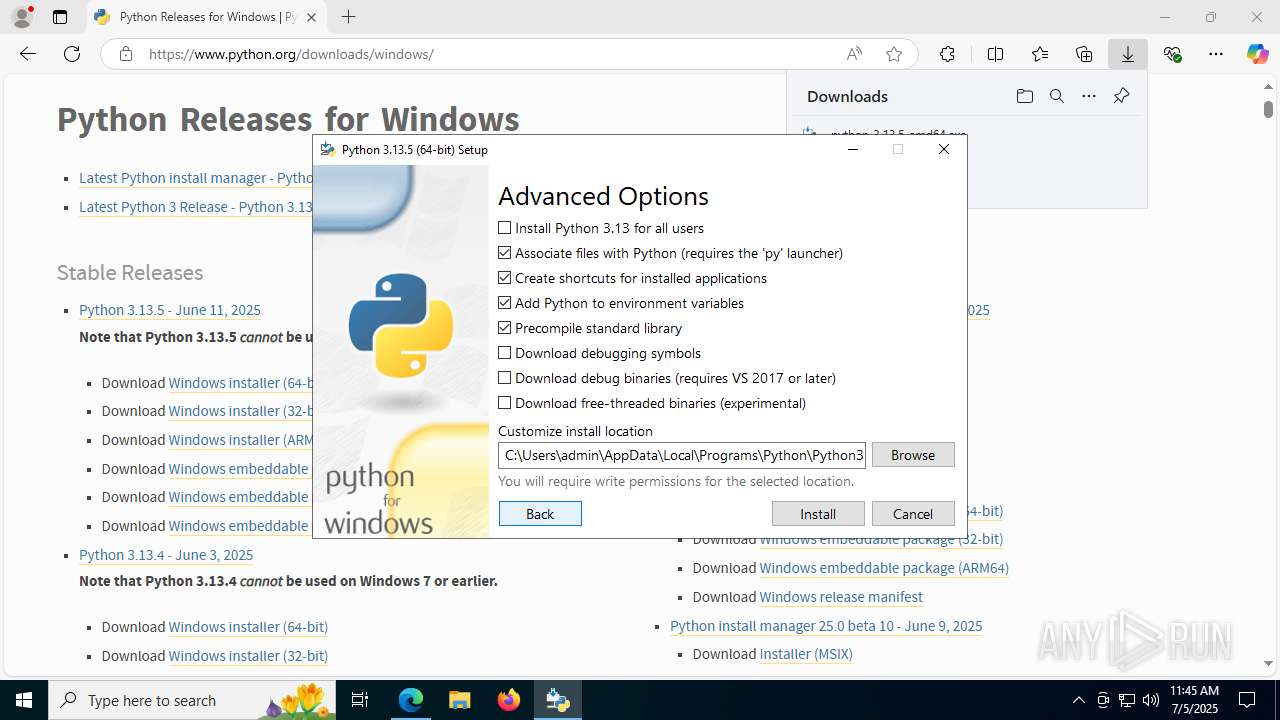Image resolution: width=1280 pixels, height=720 pixels.
Task: Click the Edge browser back arrow
Action: coord(28,54)
